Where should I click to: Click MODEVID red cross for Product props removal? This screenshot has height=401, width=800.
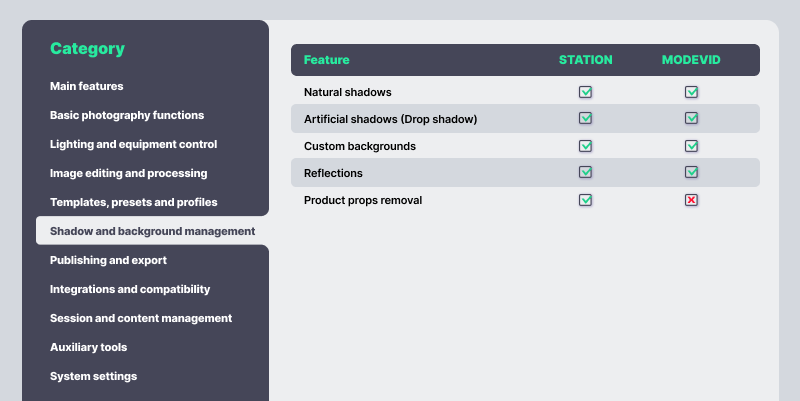click(x=691, y=200)
